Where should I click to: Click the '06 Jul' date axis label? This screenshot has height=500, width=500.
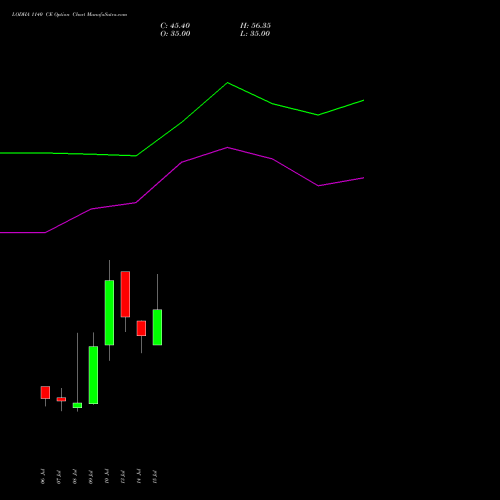click(x=43, y=476)
